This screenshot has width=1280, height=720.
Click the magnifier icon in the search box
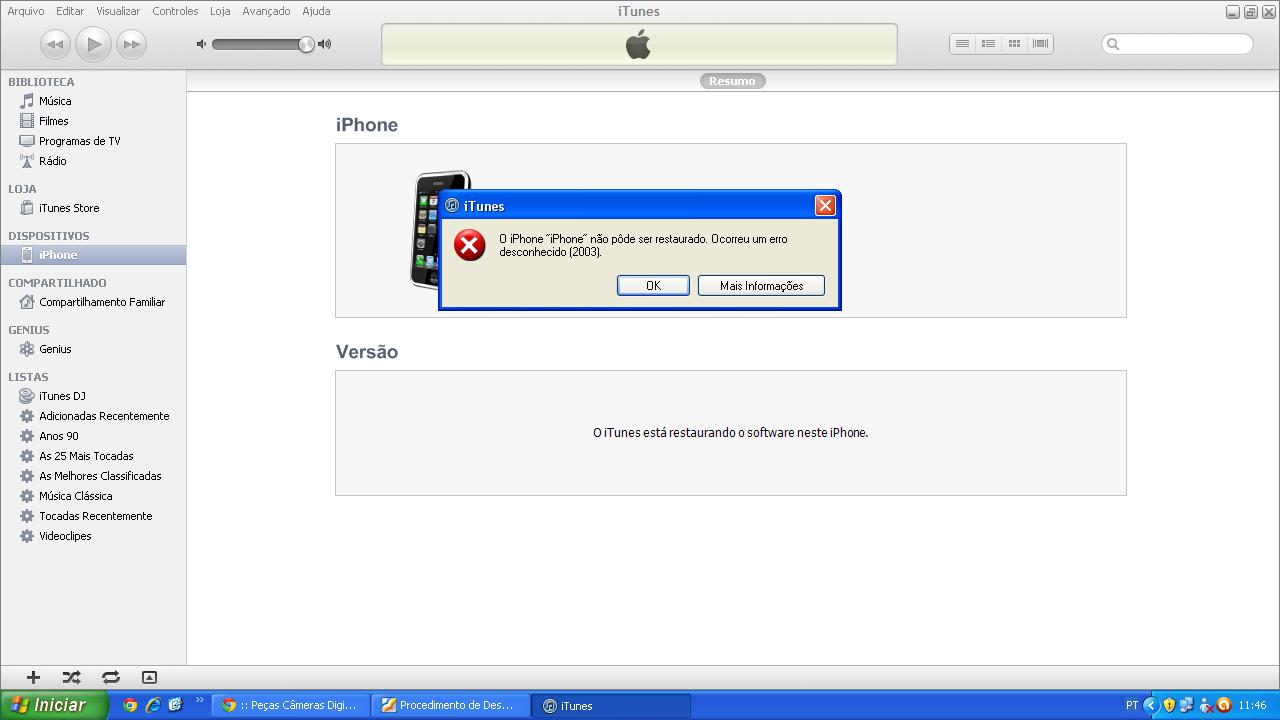pyautogui.click(x=1113, y=44)
